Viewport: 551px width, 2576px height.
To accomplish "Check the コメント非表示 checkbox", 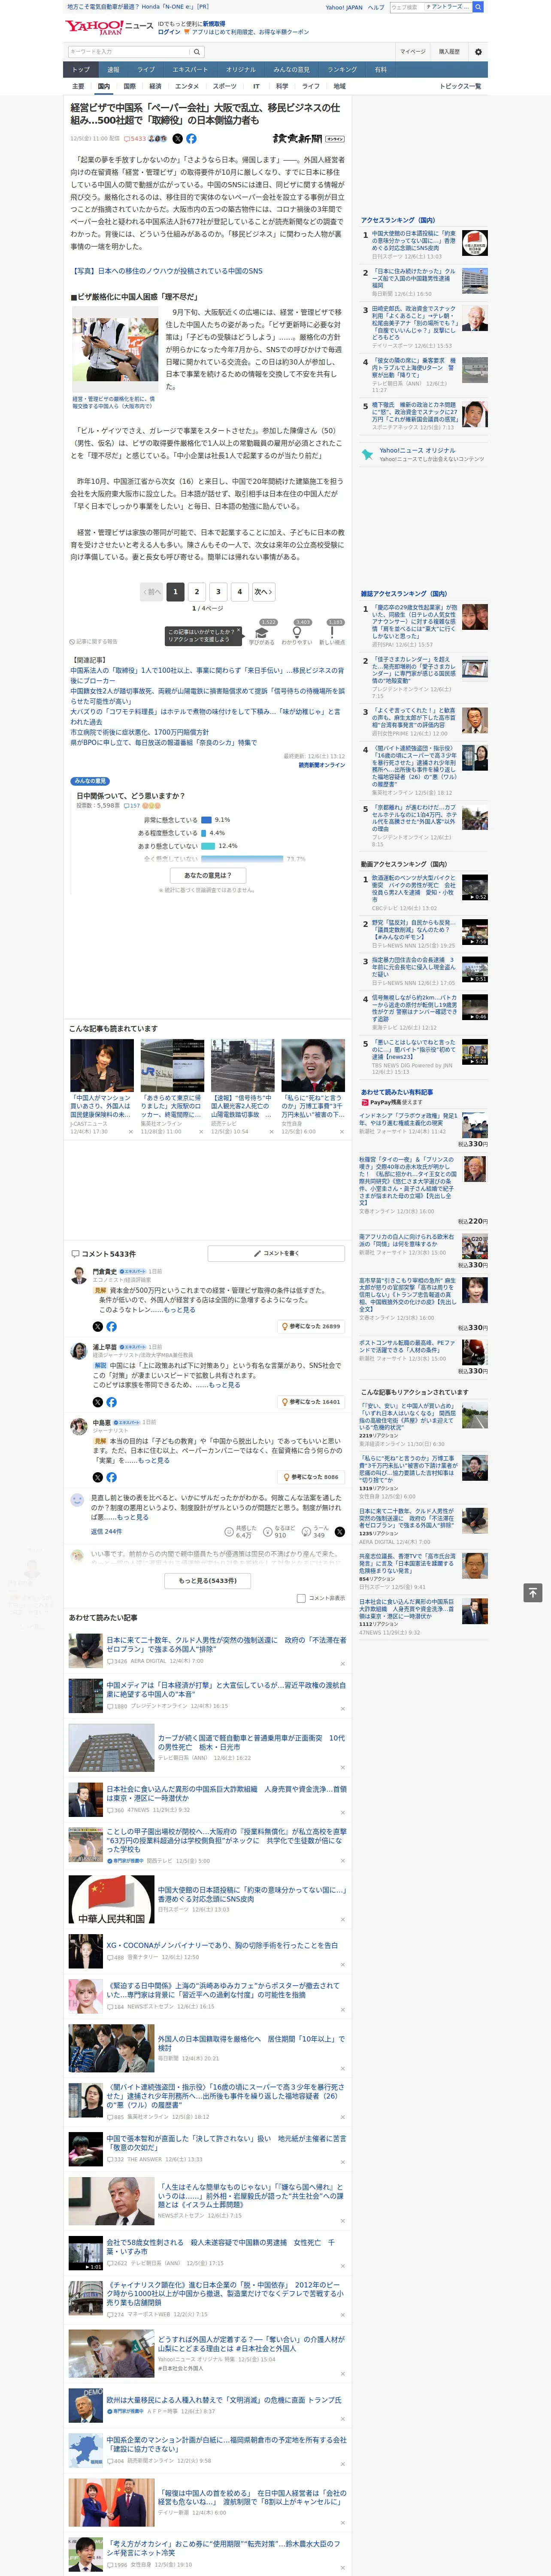I will click(301, 1598).
